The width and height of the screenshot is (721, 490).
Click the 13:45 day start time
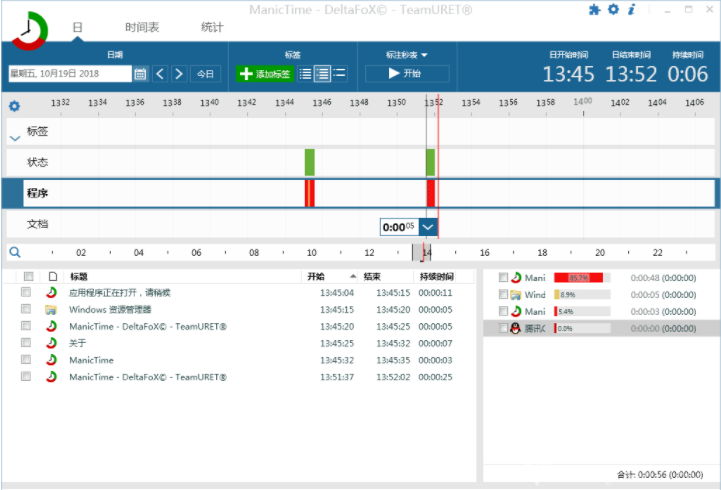point(568,74)
